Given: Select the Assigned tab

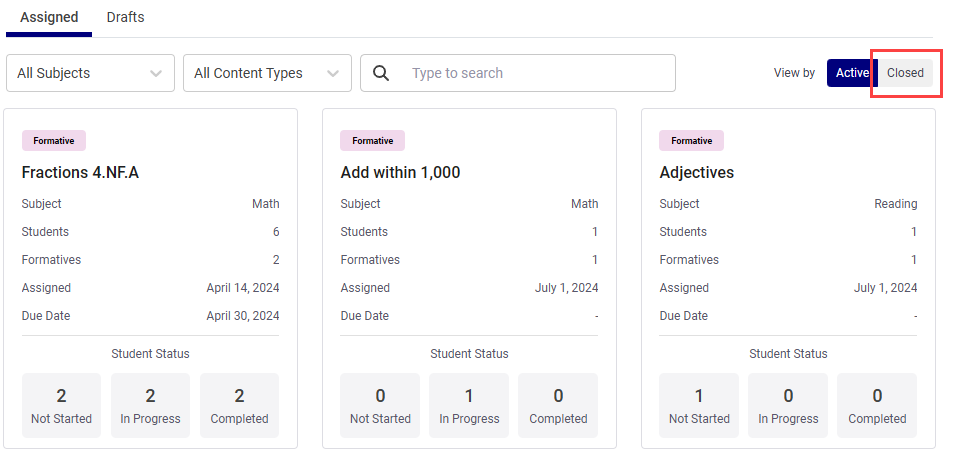Looking at the screenshot, I should tap(48, 17).
